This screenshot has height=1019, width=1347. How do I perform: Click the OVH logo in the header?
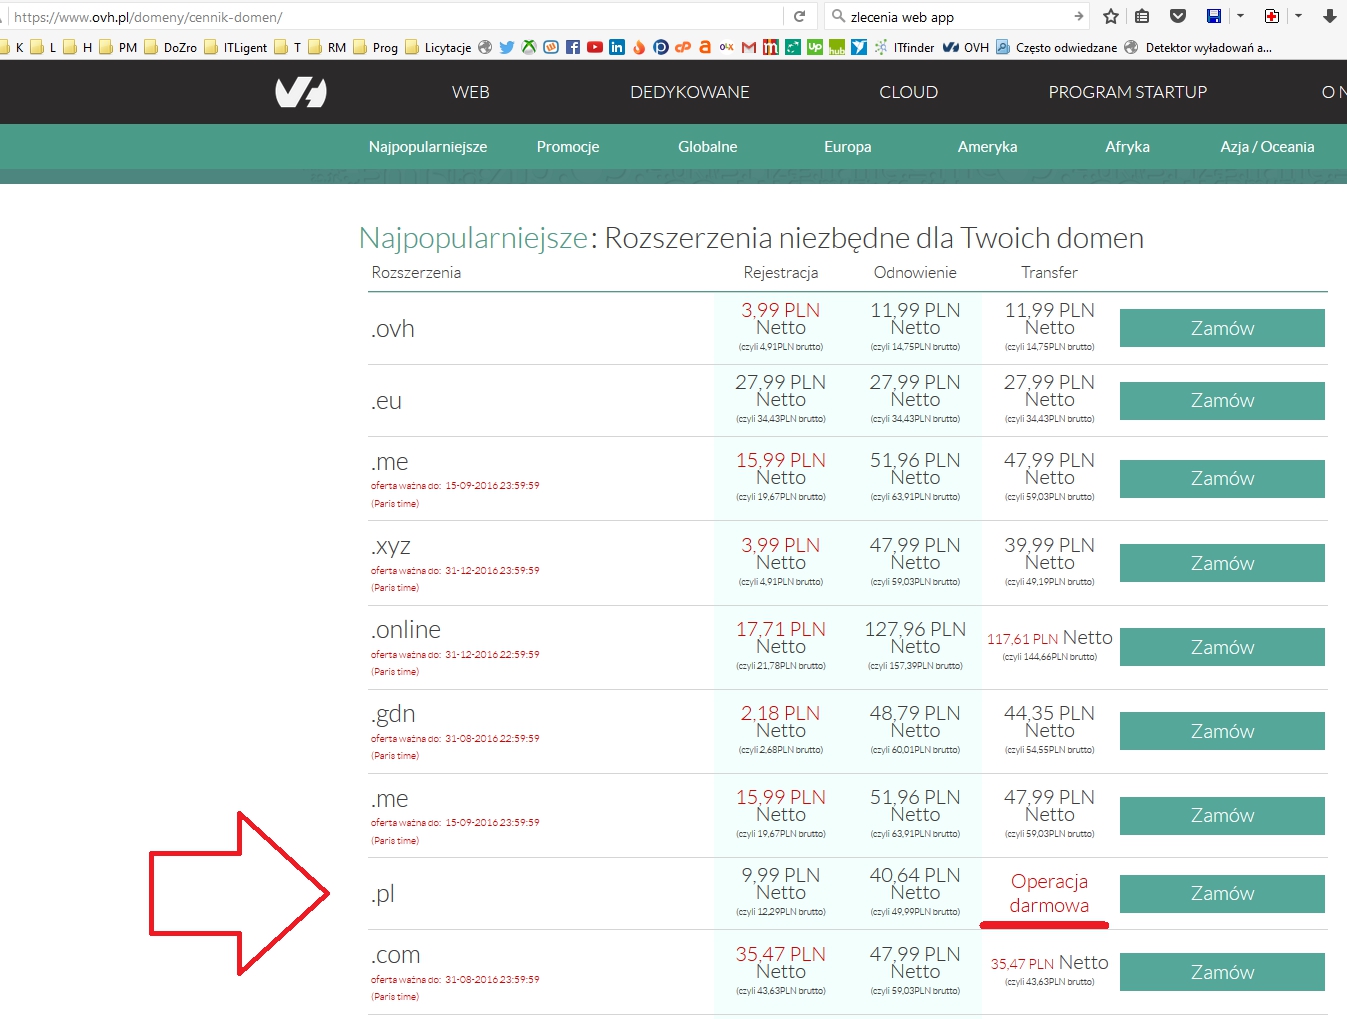click(x=301, y=92)
